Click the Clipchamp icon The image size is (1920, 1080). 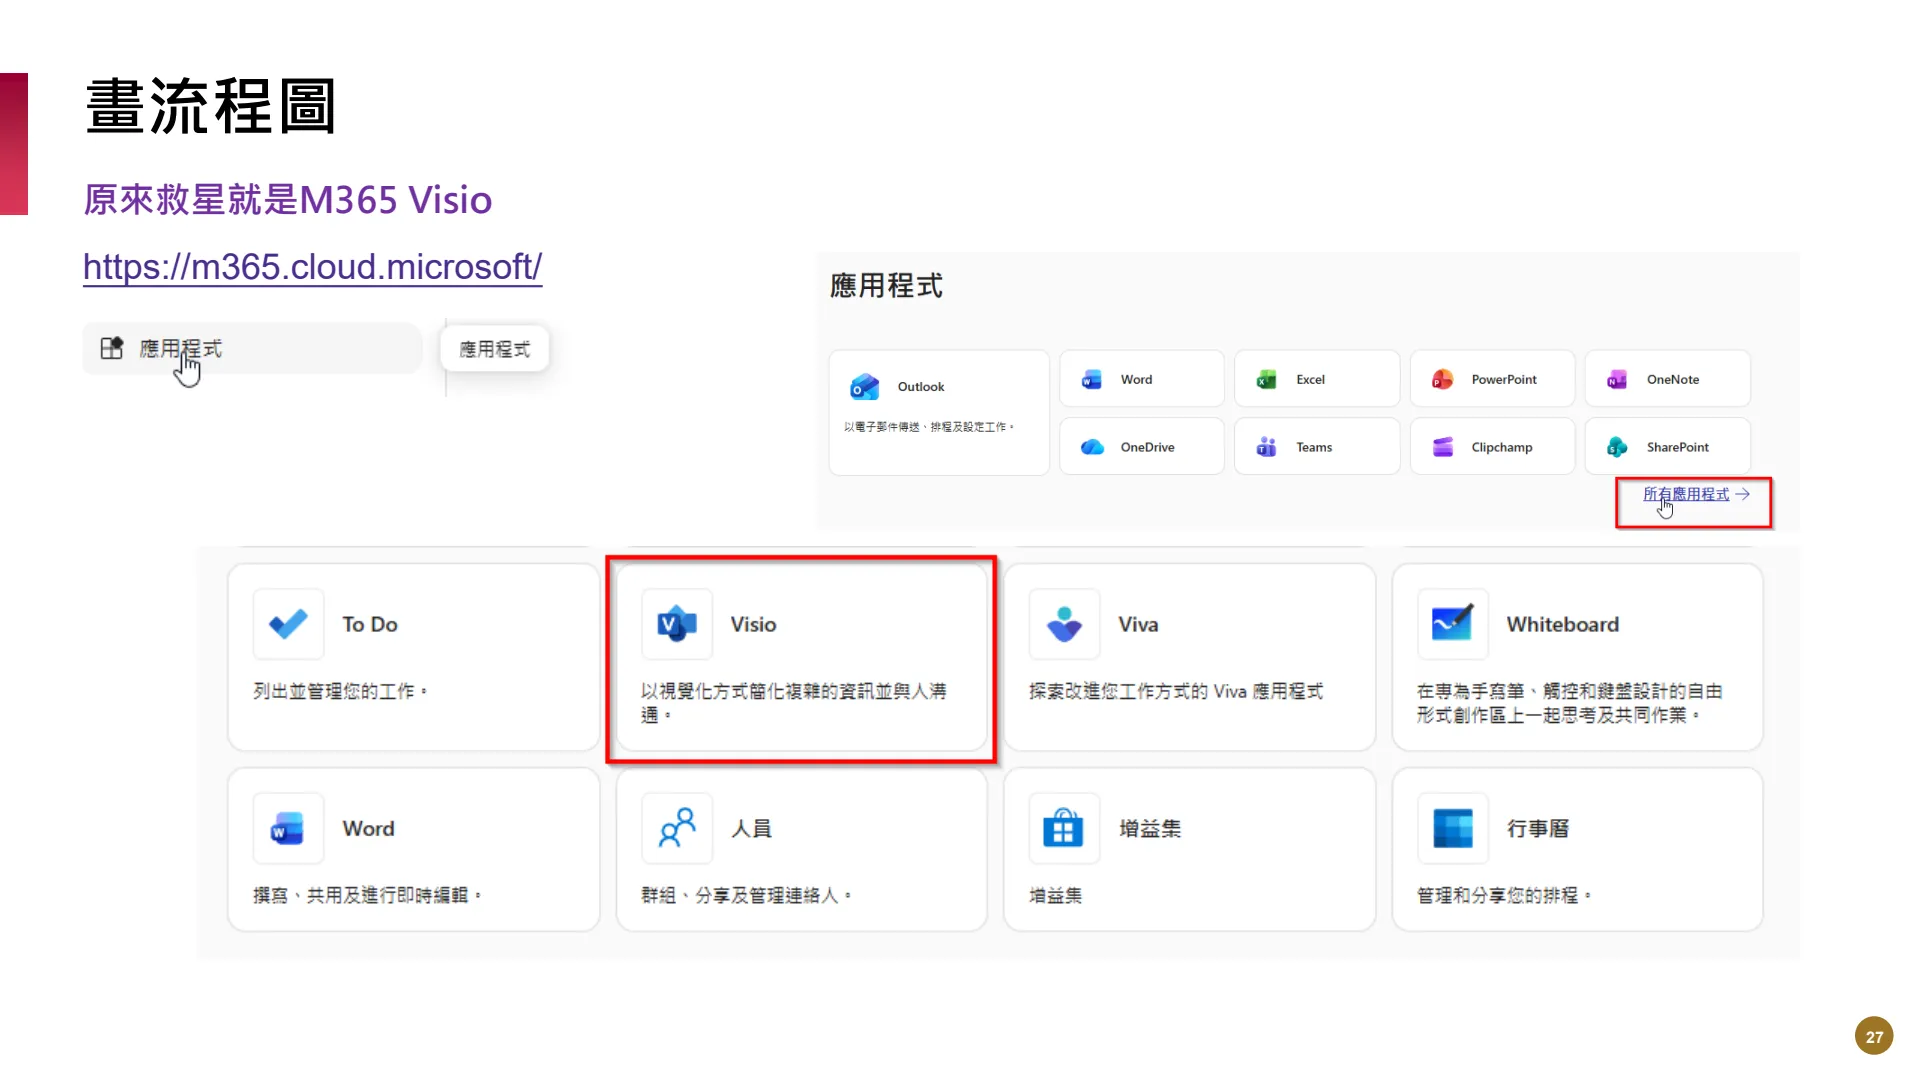pyautogui.click(x=1442, y=447)
